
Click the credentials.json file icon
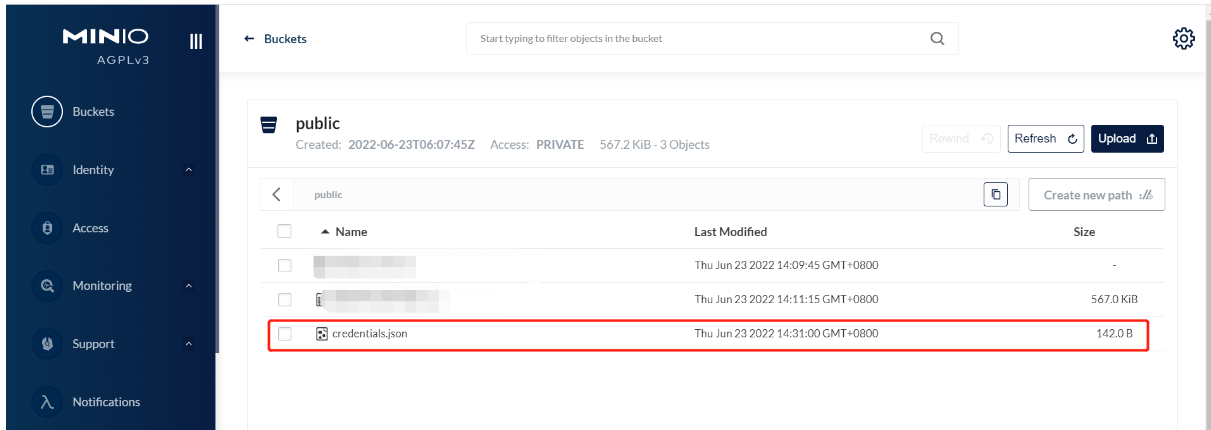click(x=322, y=334)
